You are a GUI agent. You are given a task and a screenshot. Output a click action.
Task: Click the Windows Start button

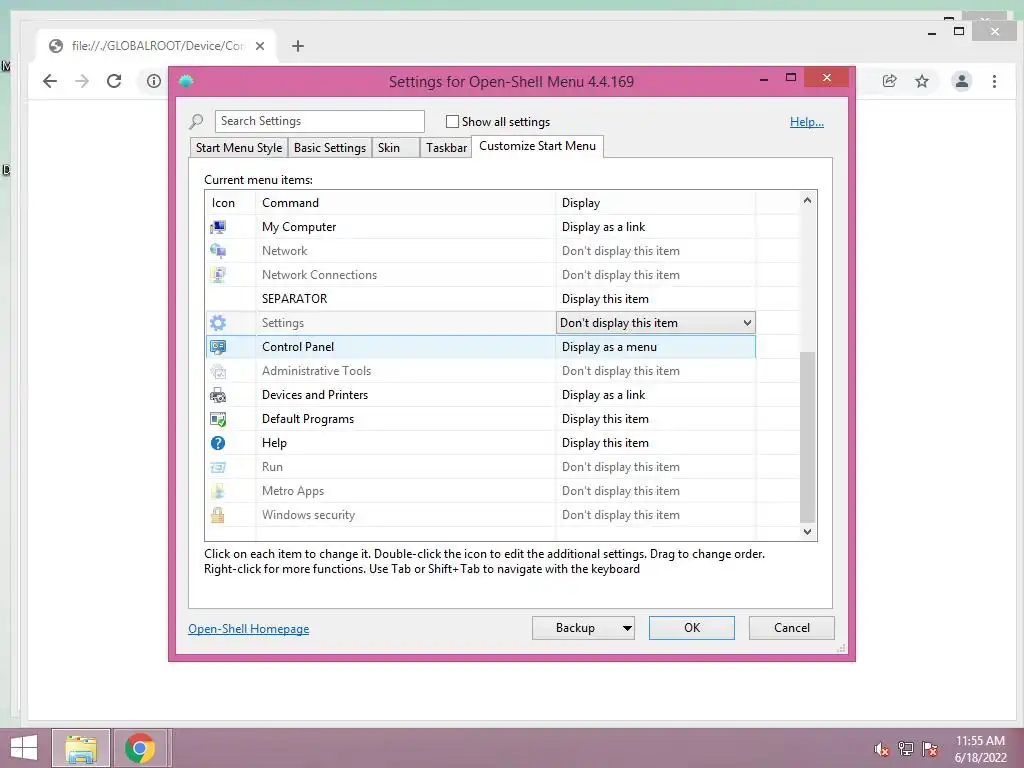coord(24,748)
